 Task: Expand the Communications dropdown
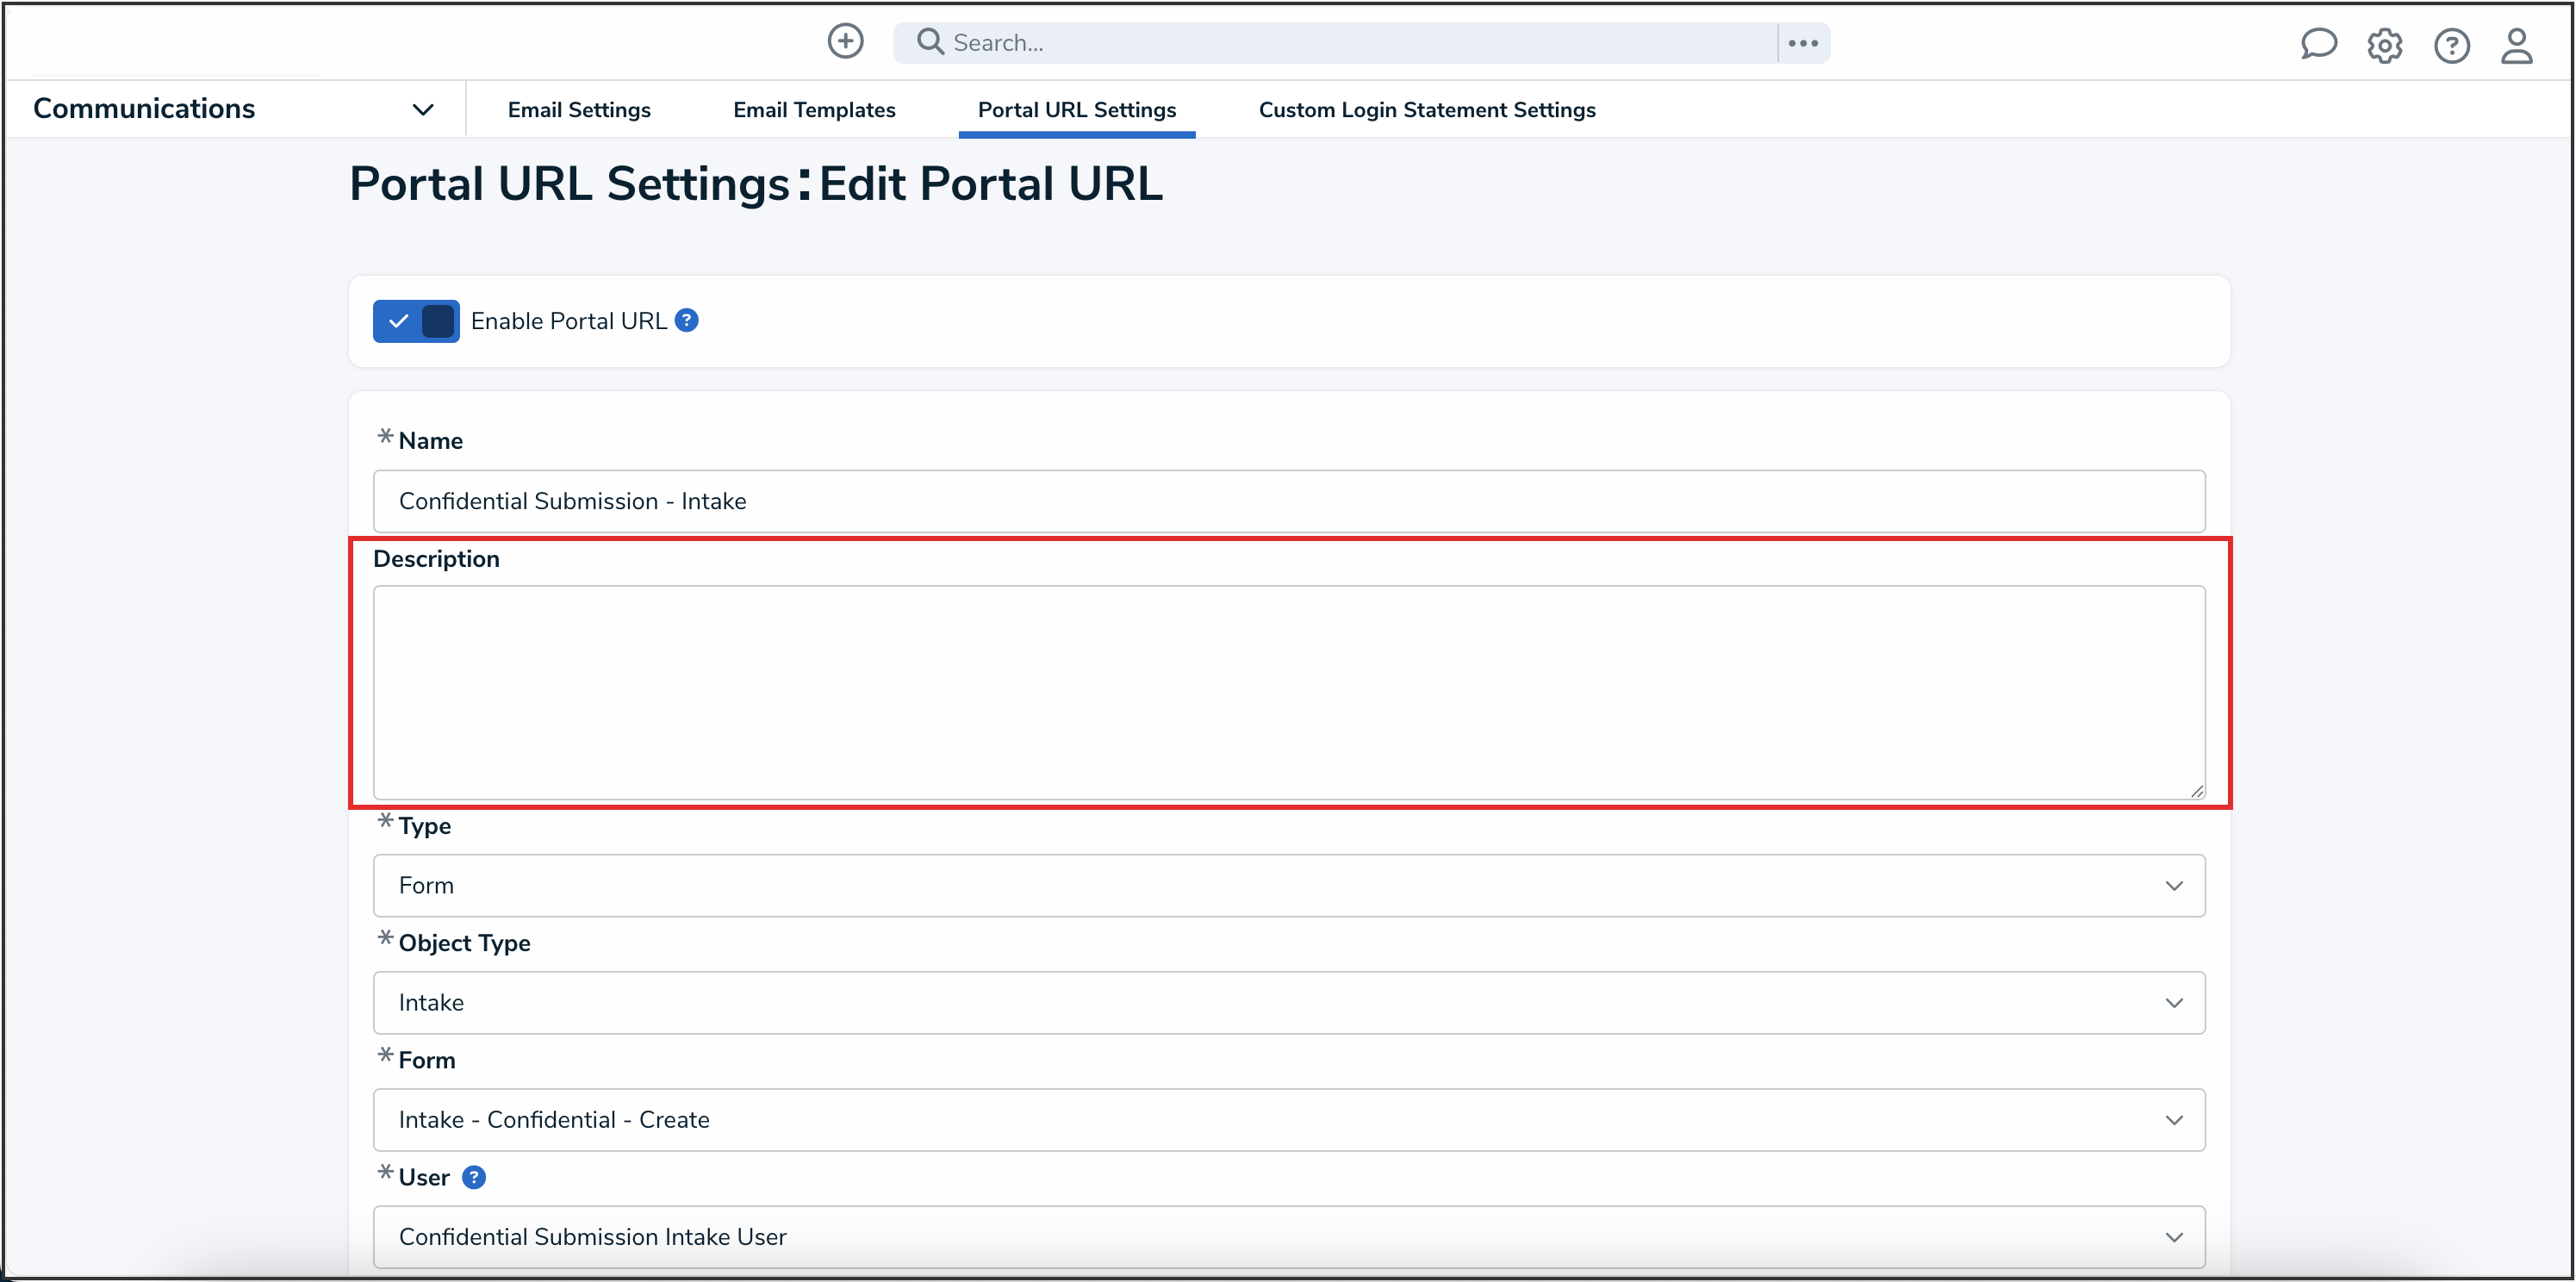pyautogui.click(x=423, y=109)
